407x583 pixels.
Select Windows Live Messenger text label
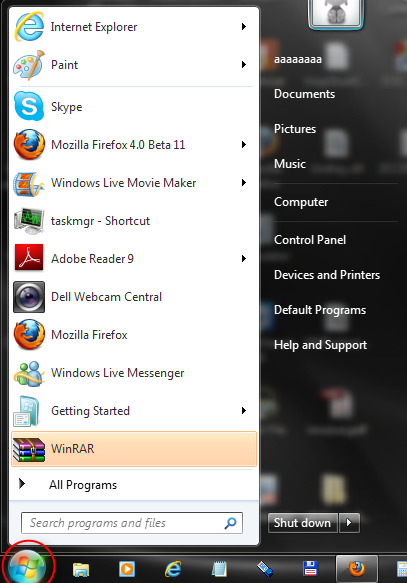click(x=117, y=373)
